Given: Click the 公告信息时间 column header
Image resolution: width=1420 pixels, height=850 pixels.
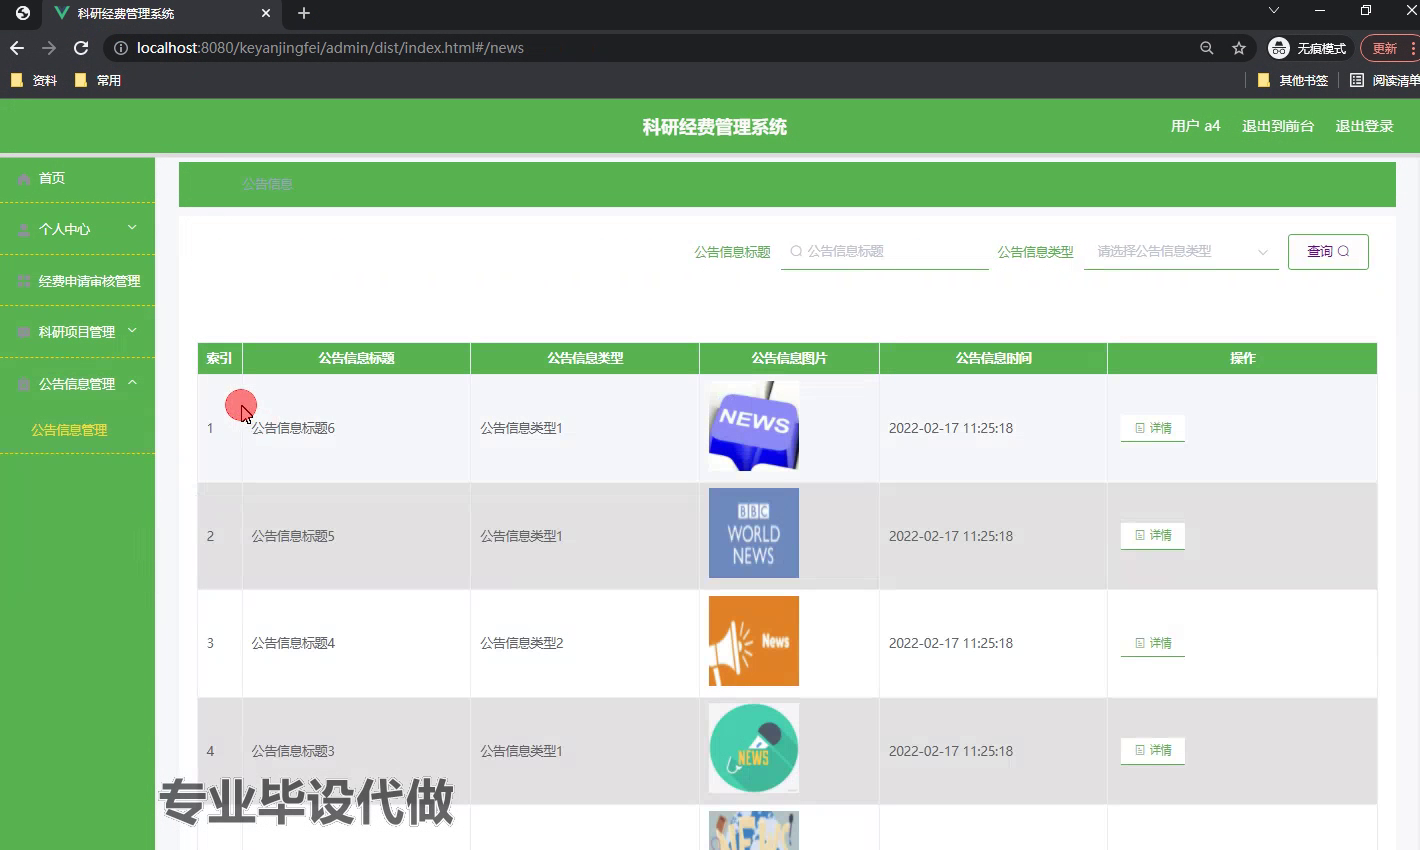Looking at the screenshot, I should point(993,358).
